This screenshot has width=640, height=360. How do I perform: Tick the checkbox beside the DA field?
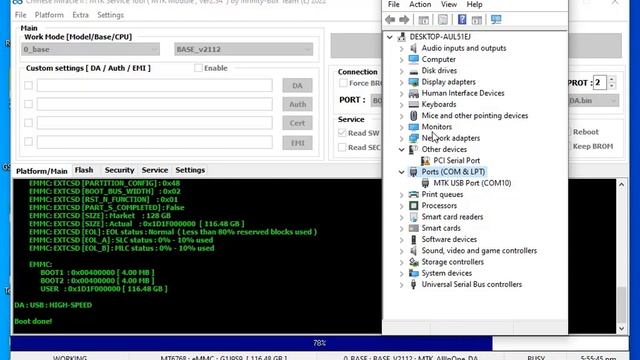tap(28, 85)
